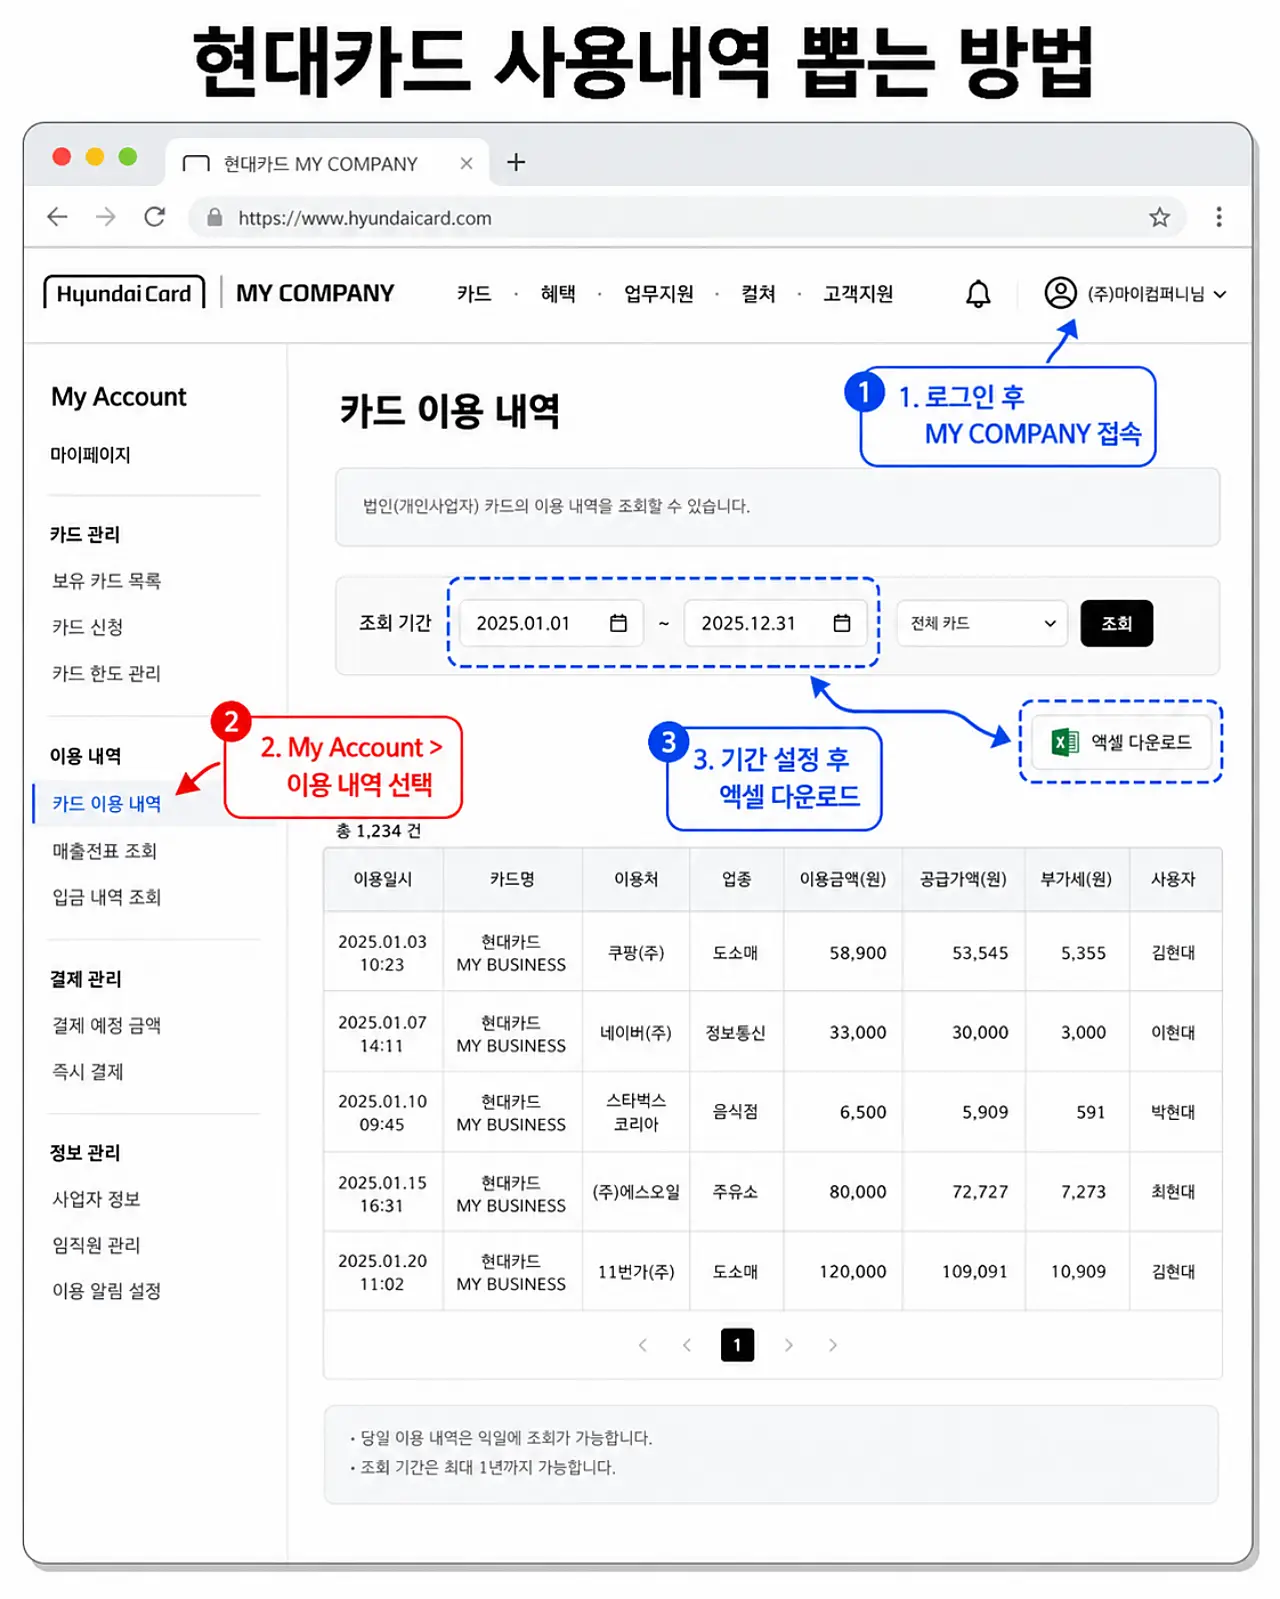Click the user profile avatar icon
1280x1599 pixels.
[1060, 293]
